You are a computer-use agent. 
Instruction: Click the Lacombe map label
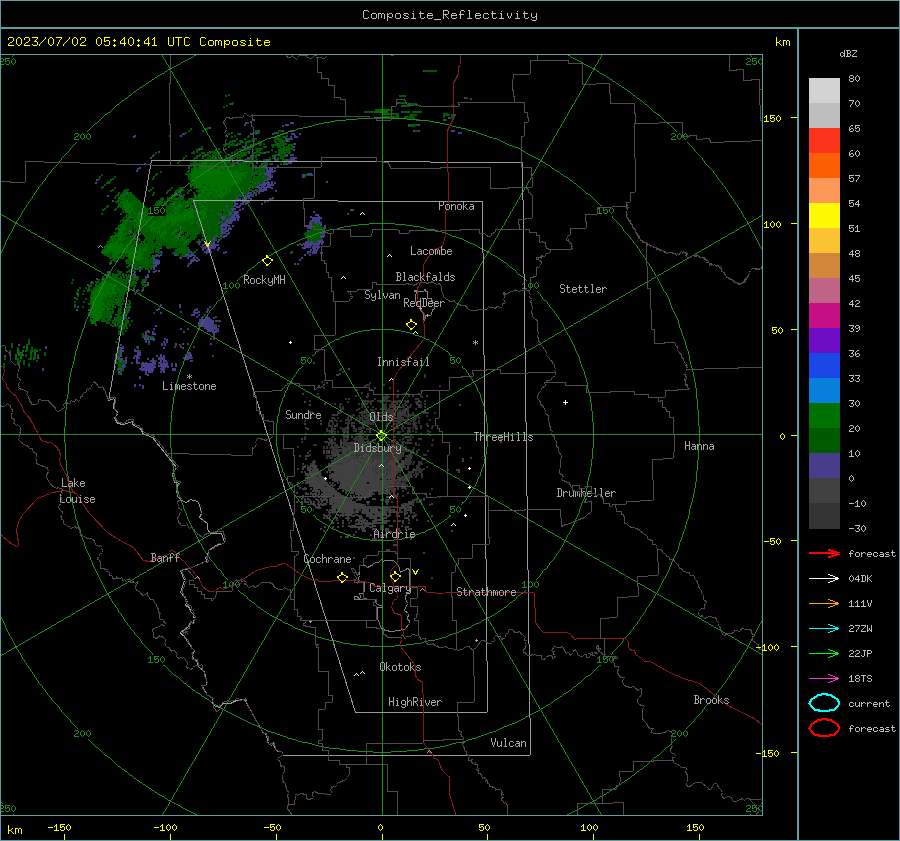431,251
